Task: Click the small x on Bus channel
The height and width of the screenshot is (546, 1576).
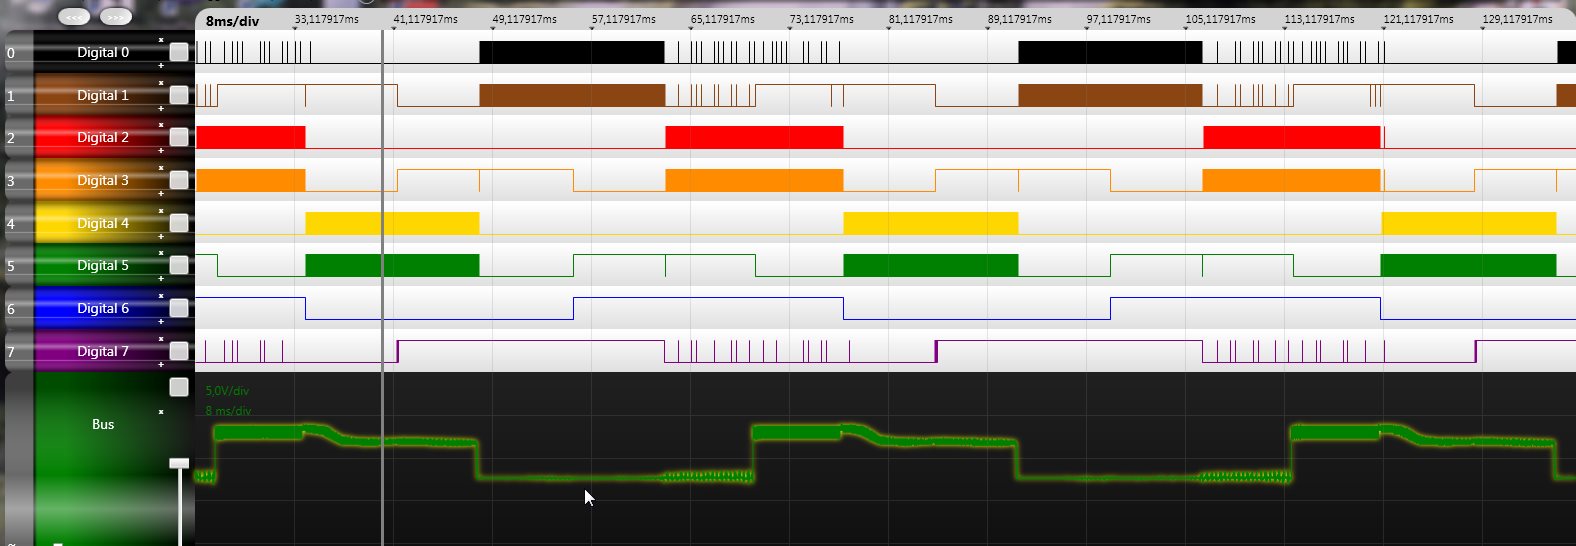Action: pyautogui.click(x=161, y=412)
